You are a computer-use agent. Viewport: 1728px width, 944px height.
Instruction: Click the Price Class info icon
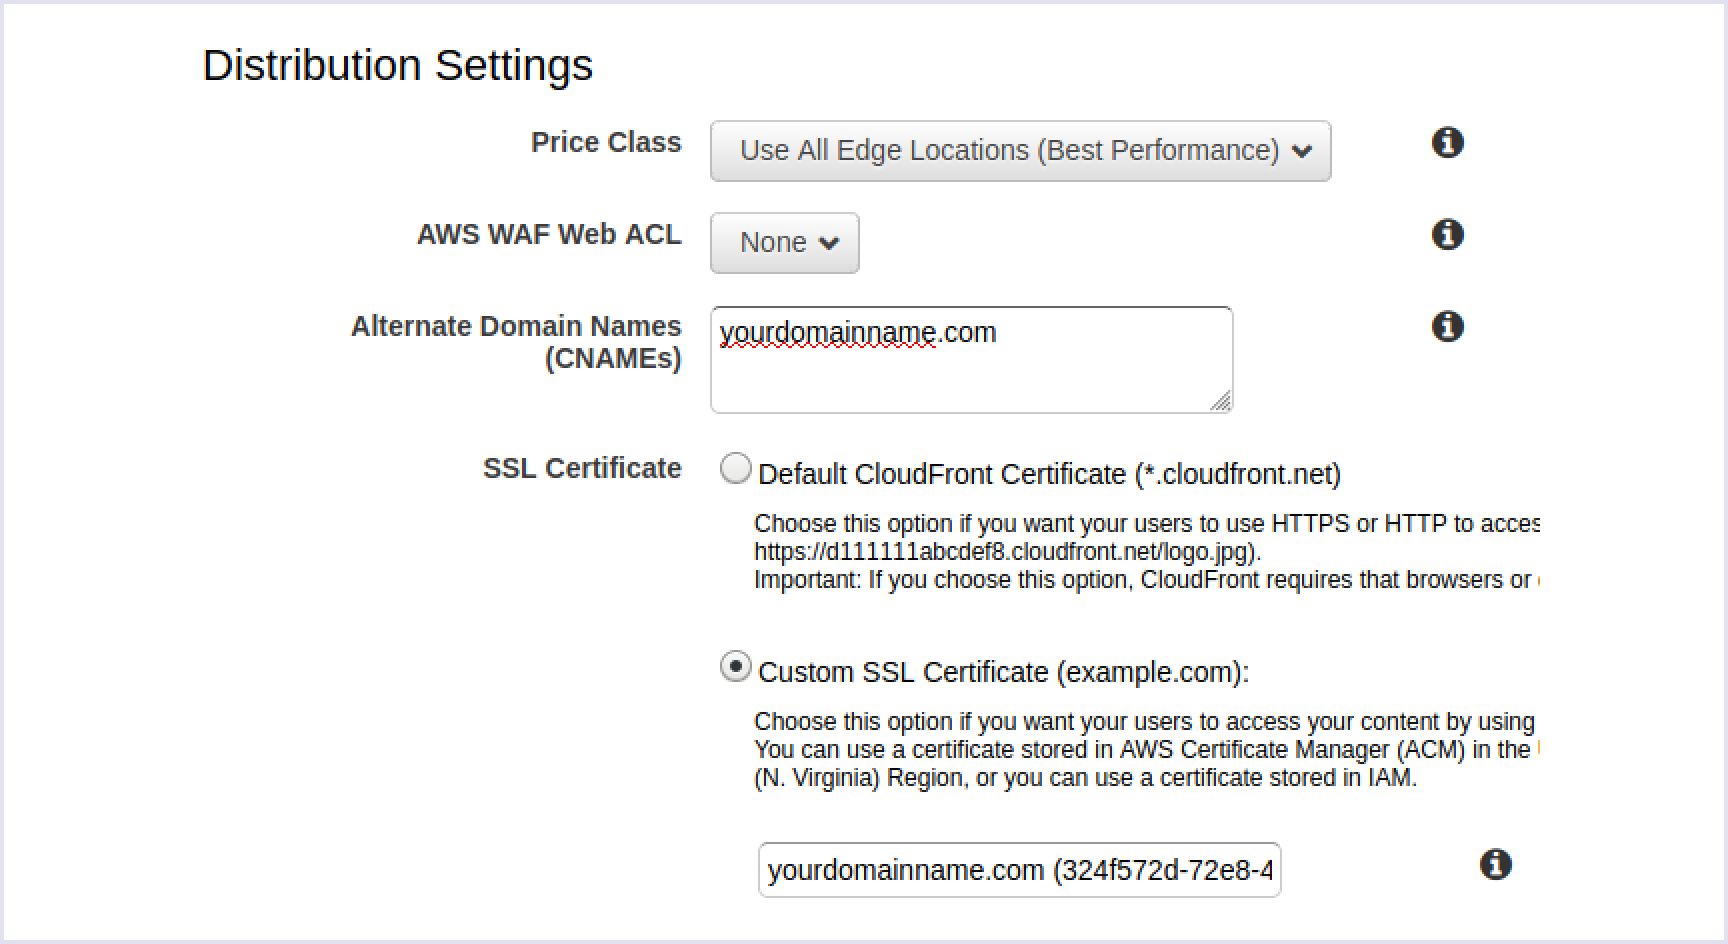pyautogui.click(x=1447, y=142)
